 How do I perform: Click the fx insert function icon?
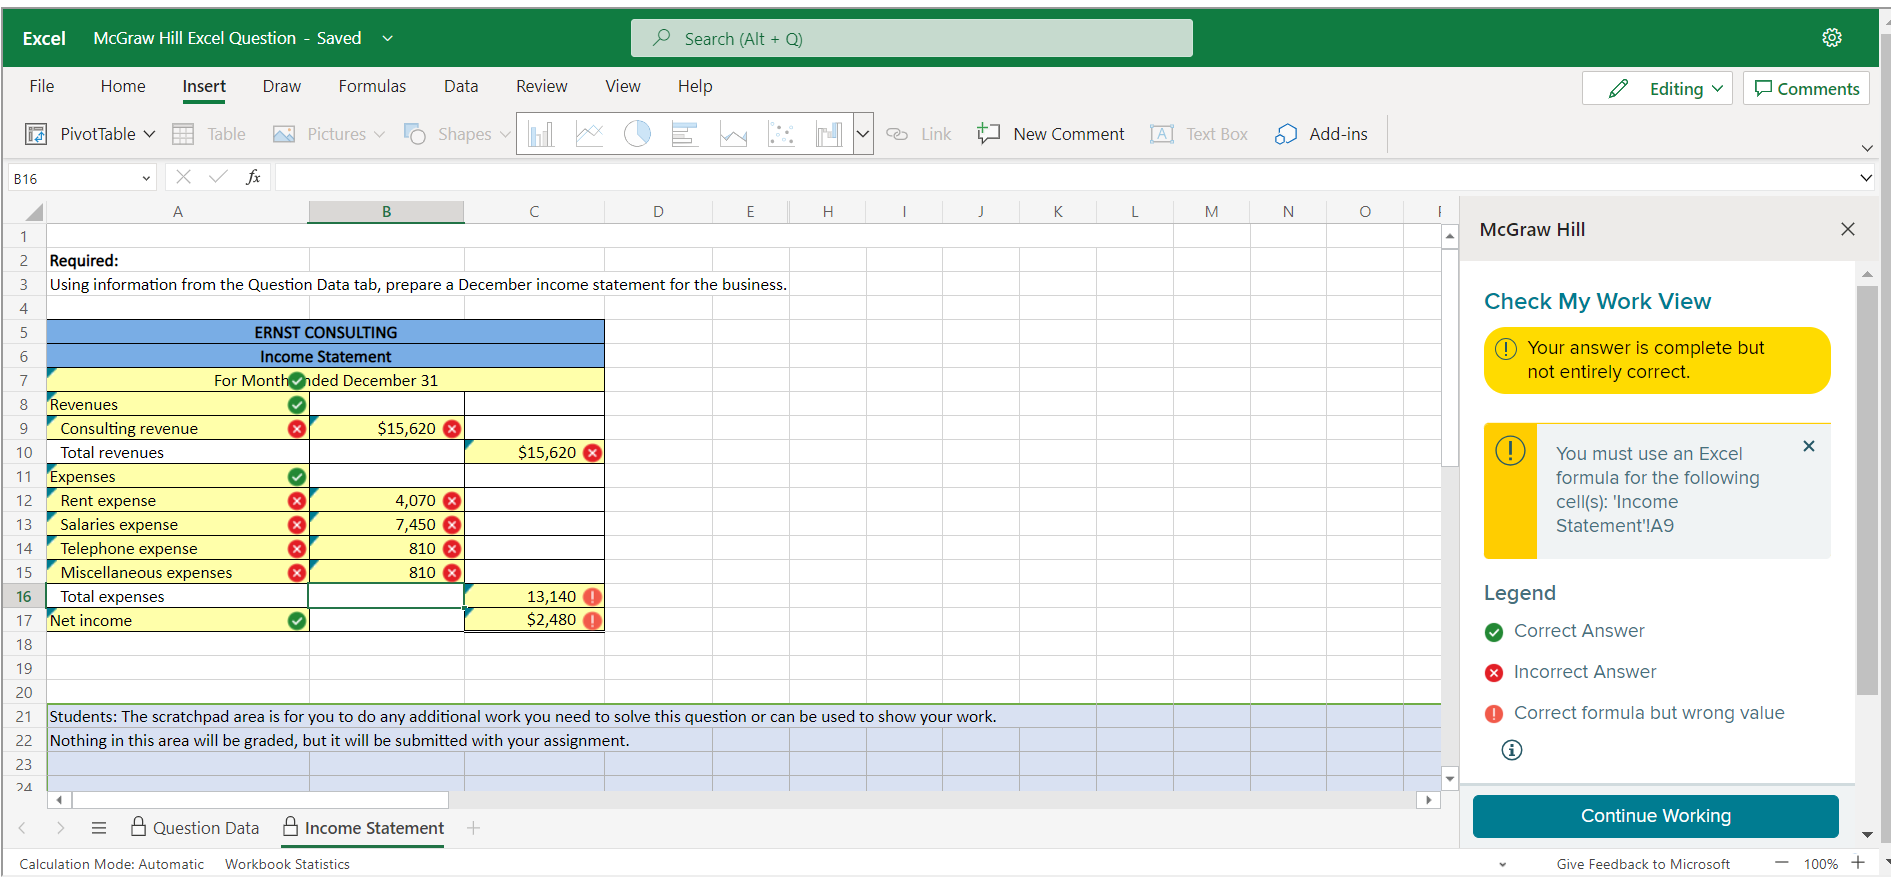[x=253, y=177]
